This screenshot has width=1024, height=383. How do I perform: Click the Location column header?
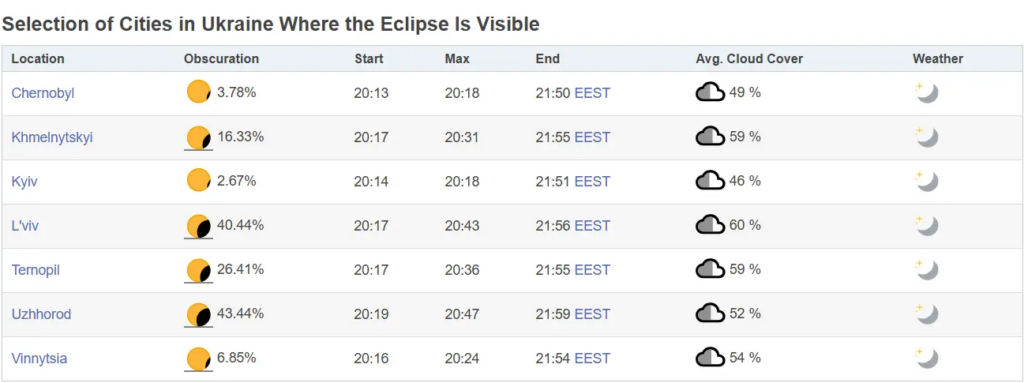tap(38, 59)
